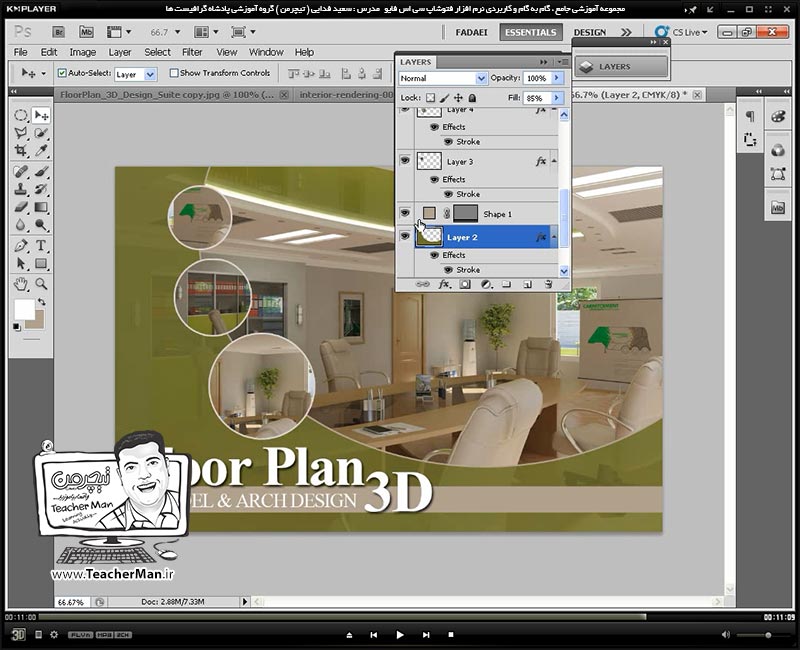
Task: Enable Show Transform Controls checkbox
Action: tap(174, 73)
